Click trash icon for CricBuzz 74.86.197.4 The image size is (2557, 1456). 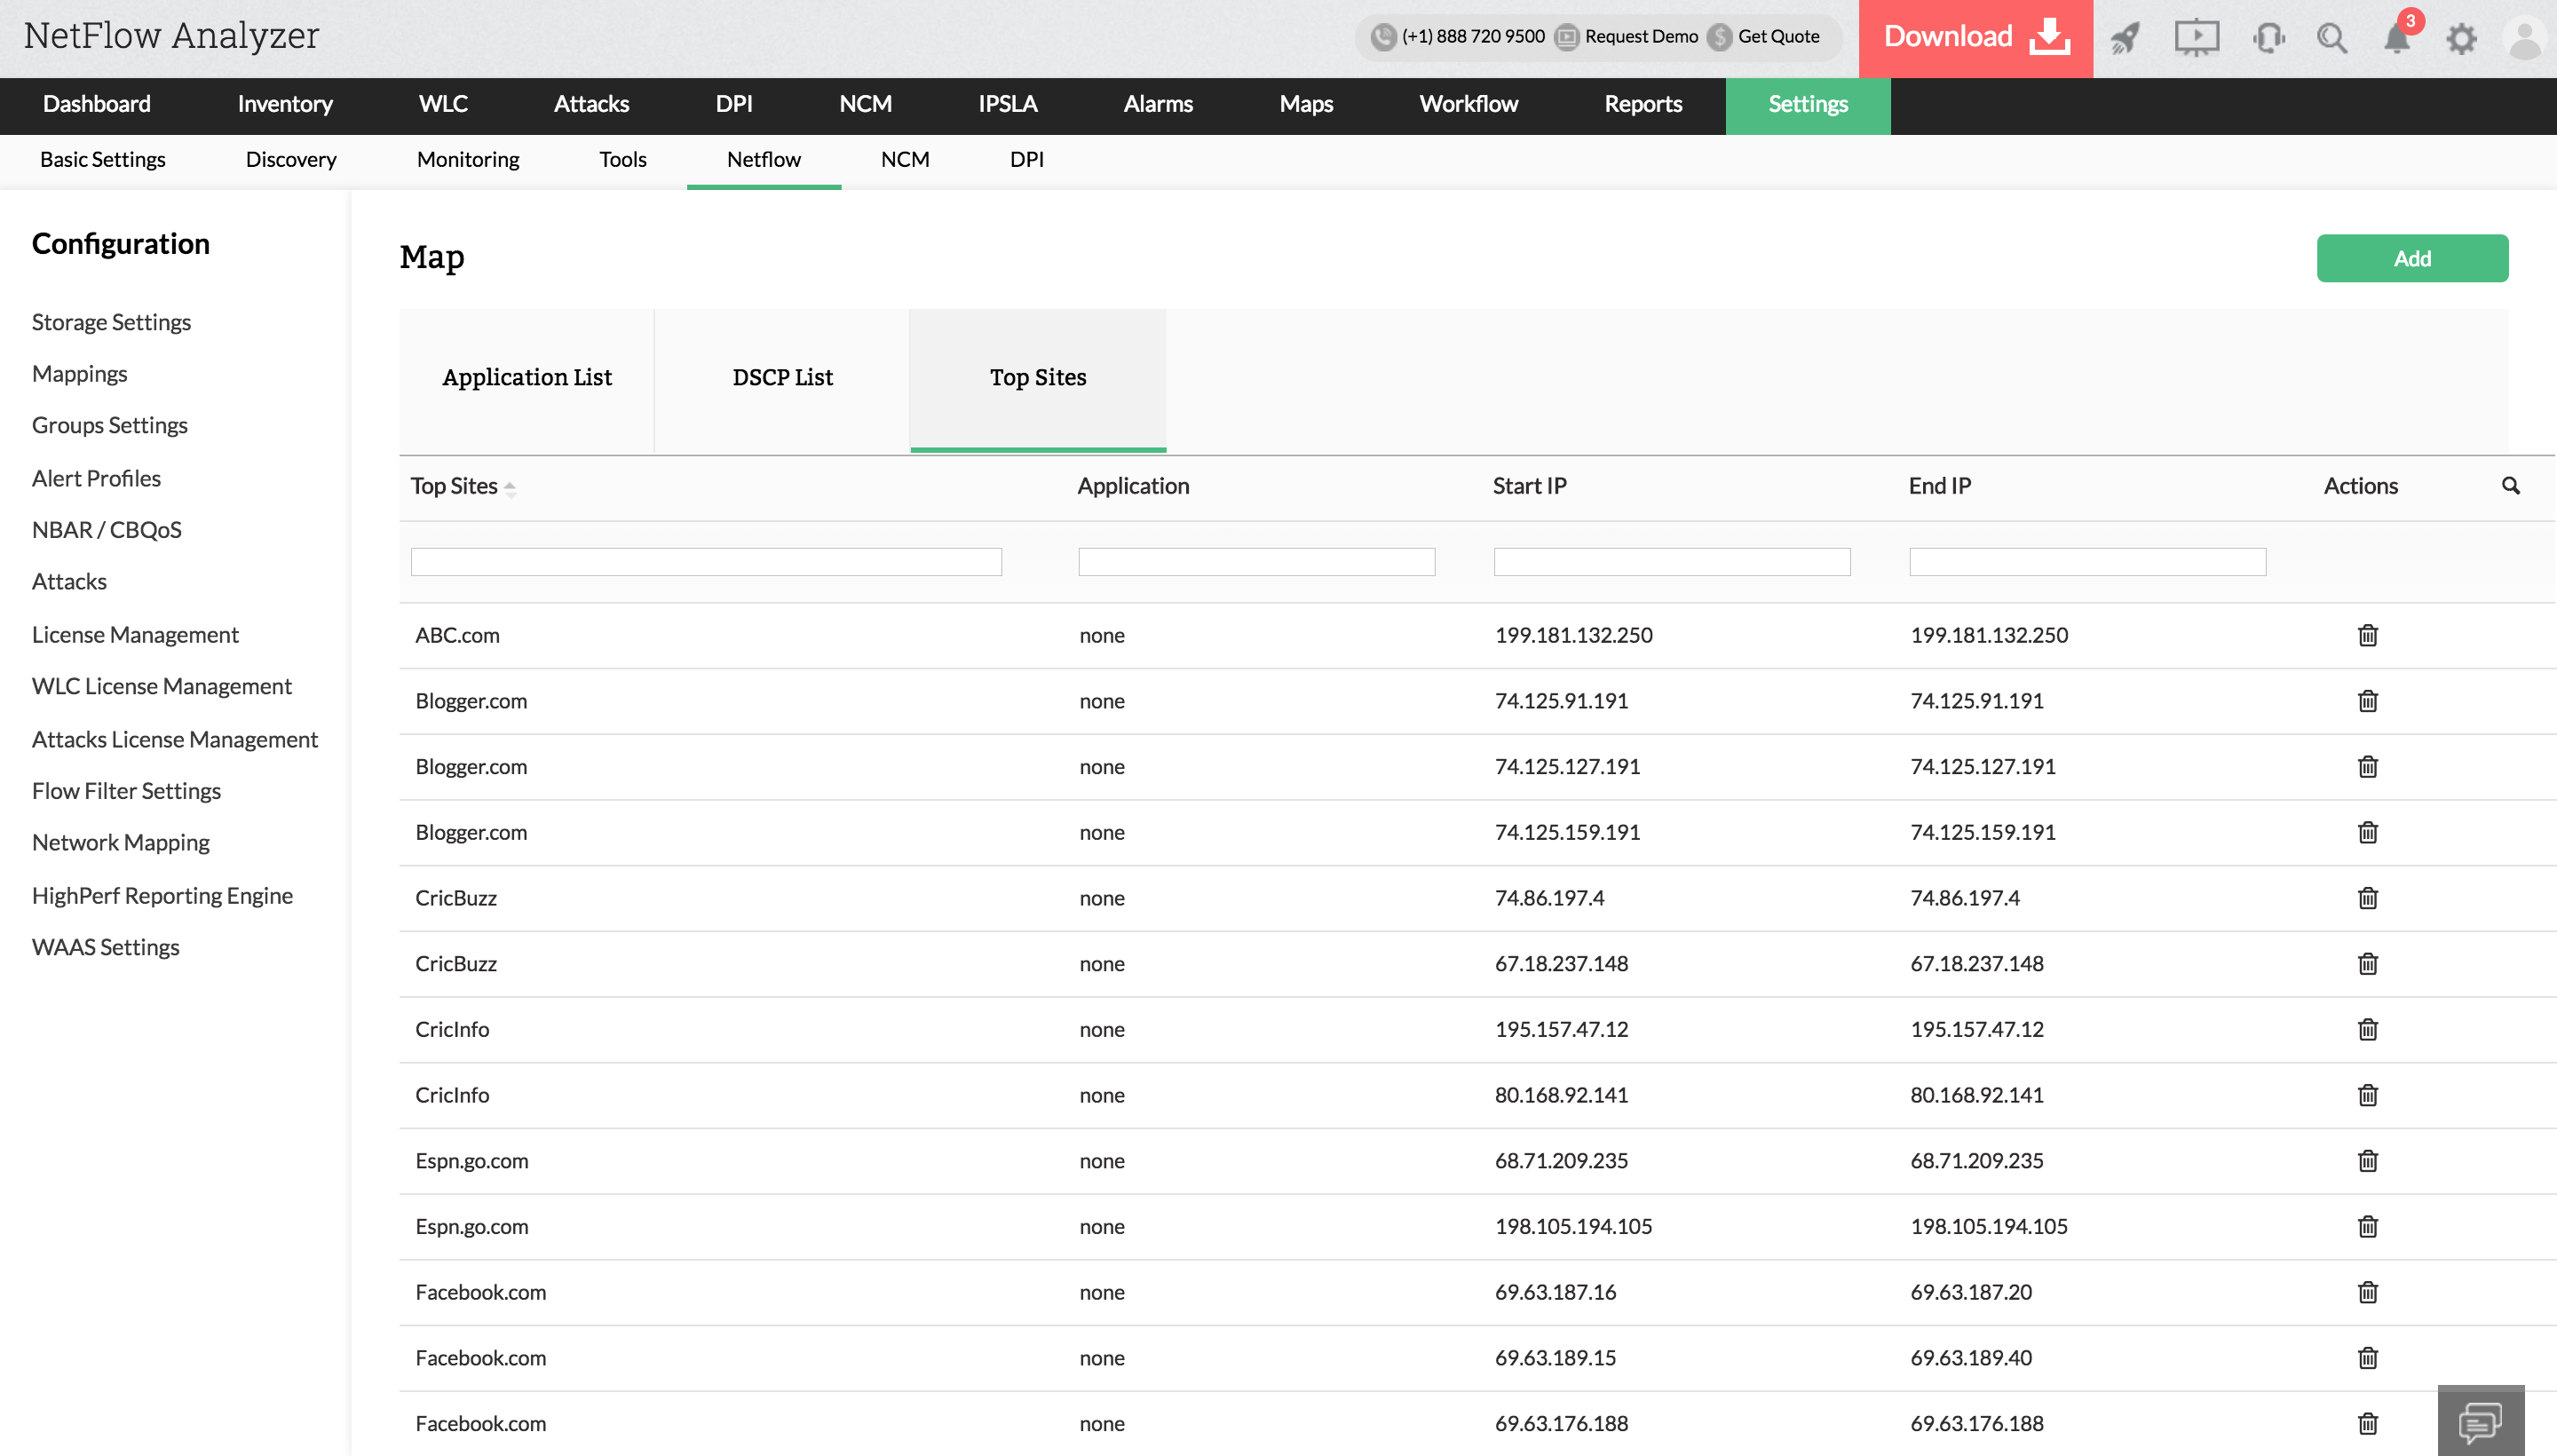tap(2367, 898)
